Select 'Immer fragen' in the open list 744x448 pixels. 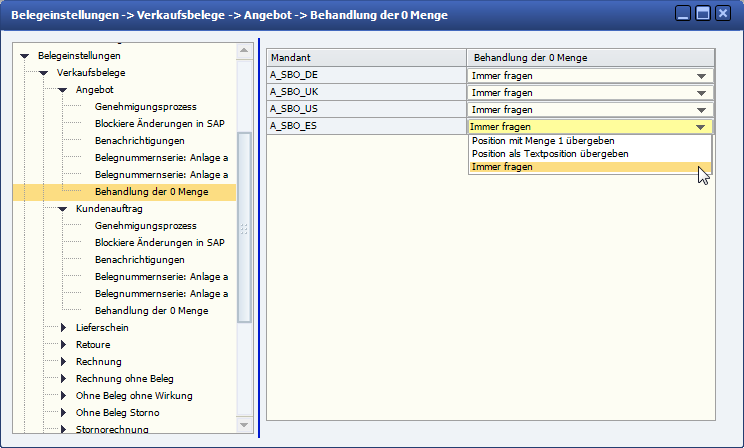coord(502,167)
